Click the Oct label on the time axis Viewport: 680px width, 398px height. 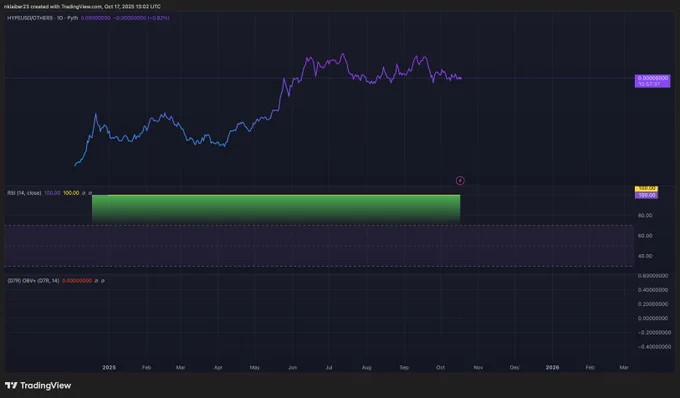pyautogui.click(x=440, y=368)
